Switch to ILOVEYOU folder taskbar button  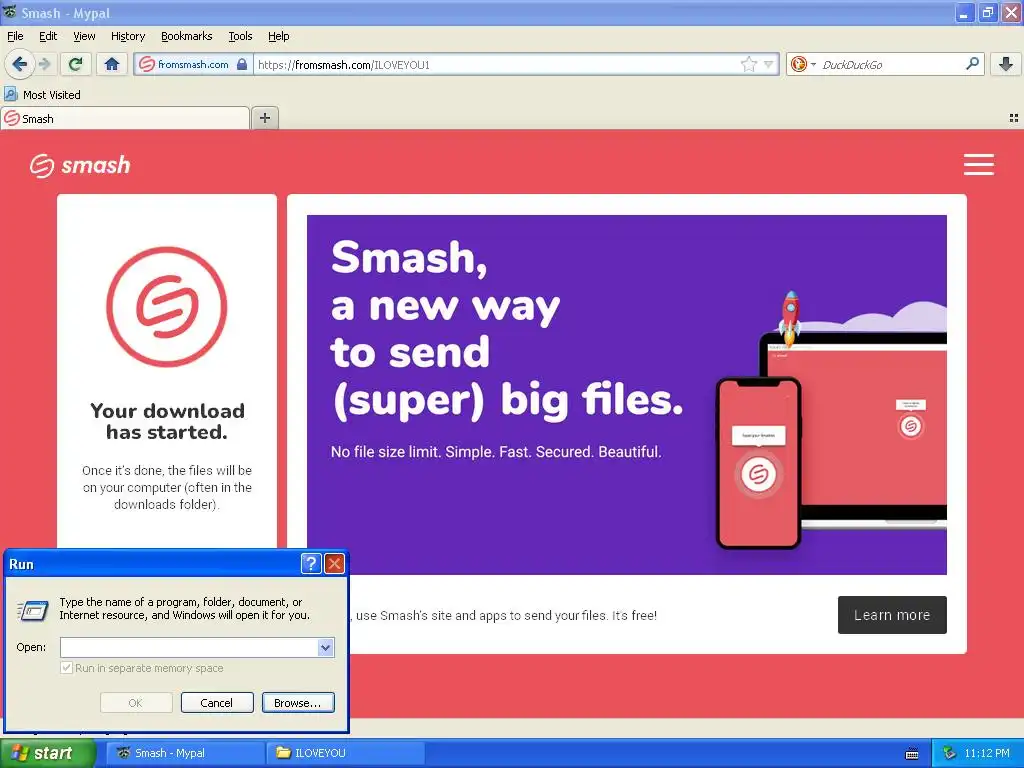pos(345,753)
